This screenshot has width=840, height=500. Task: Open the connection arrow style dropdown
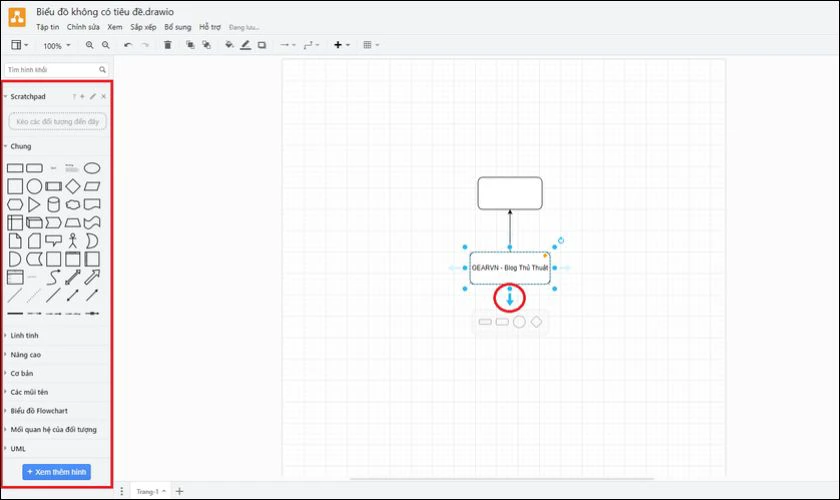pos(288,45)
